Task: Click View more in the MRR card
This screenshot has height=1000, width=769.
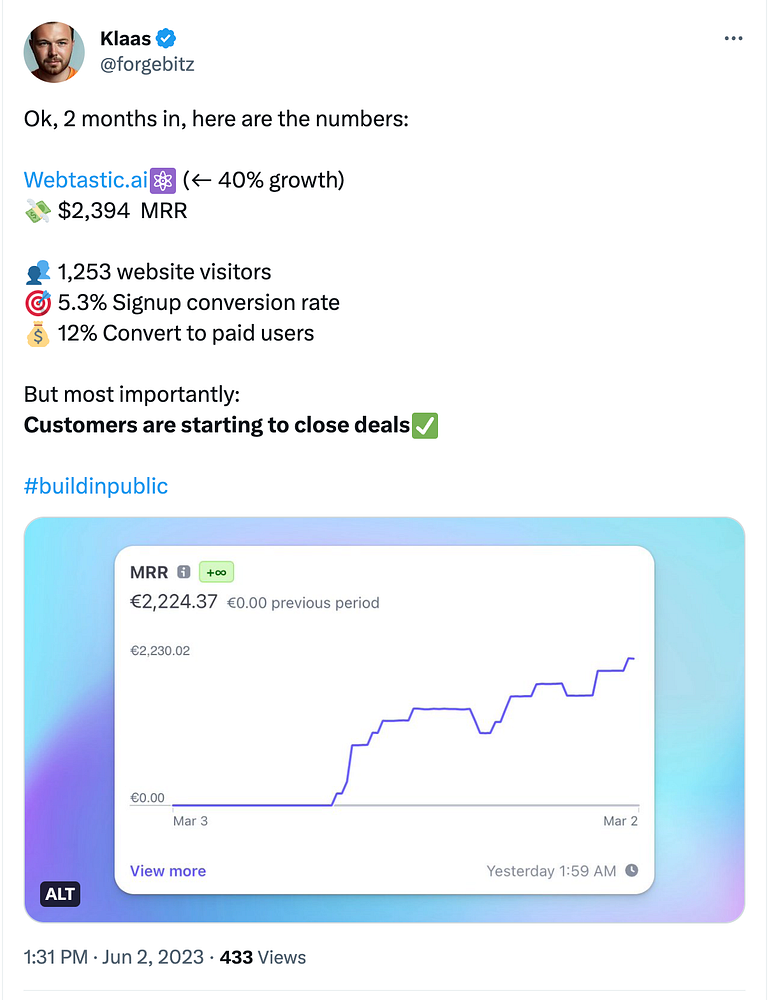Action: 168,871
